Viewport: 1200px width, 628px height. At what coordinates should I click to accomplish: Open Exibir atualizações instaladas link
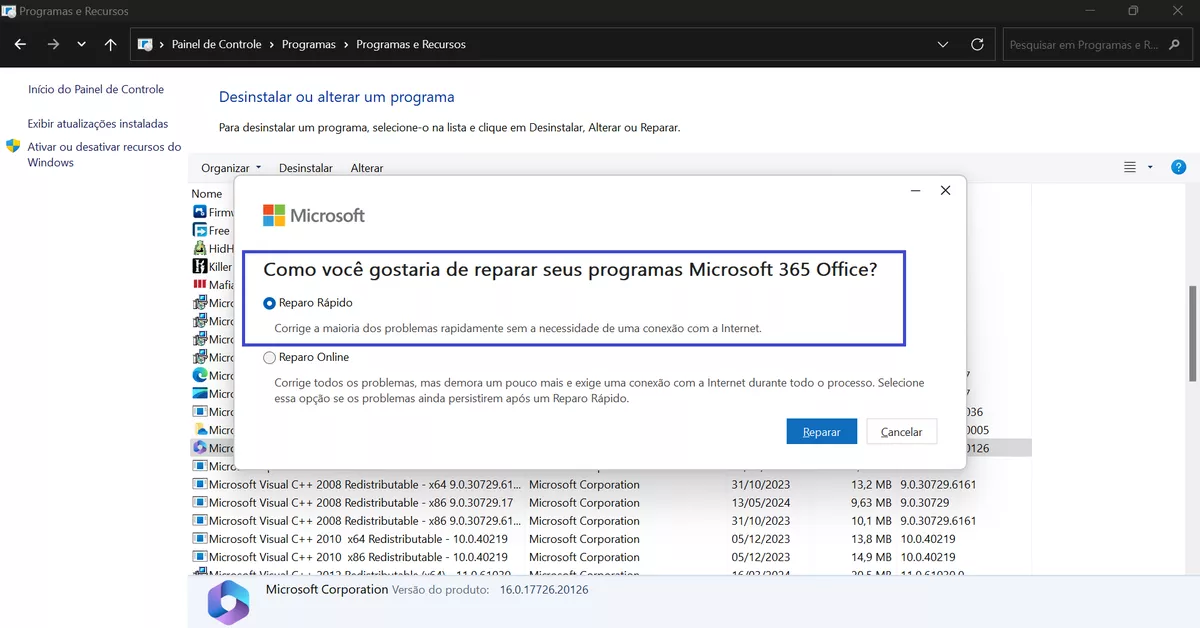tap(98, 124)
